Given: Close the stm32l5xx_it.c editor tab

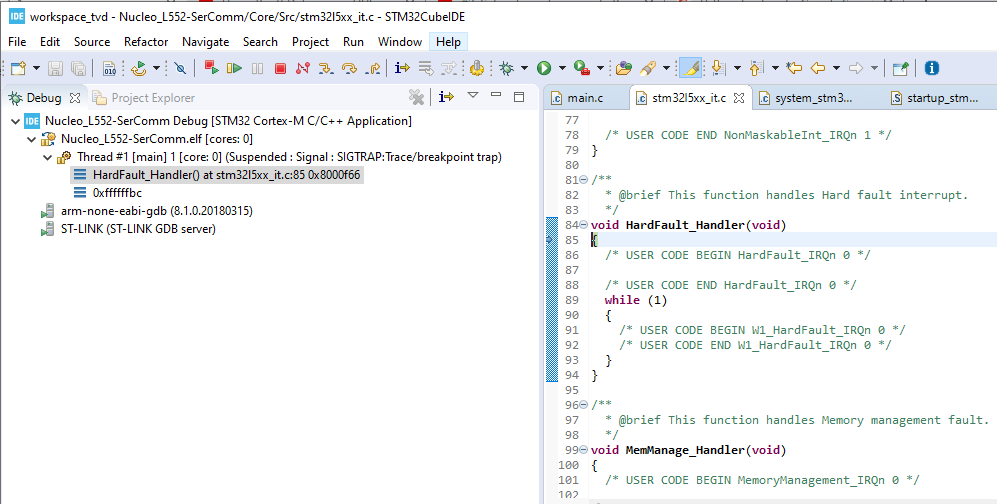Looking at the screenshot, I should [739, 98].
